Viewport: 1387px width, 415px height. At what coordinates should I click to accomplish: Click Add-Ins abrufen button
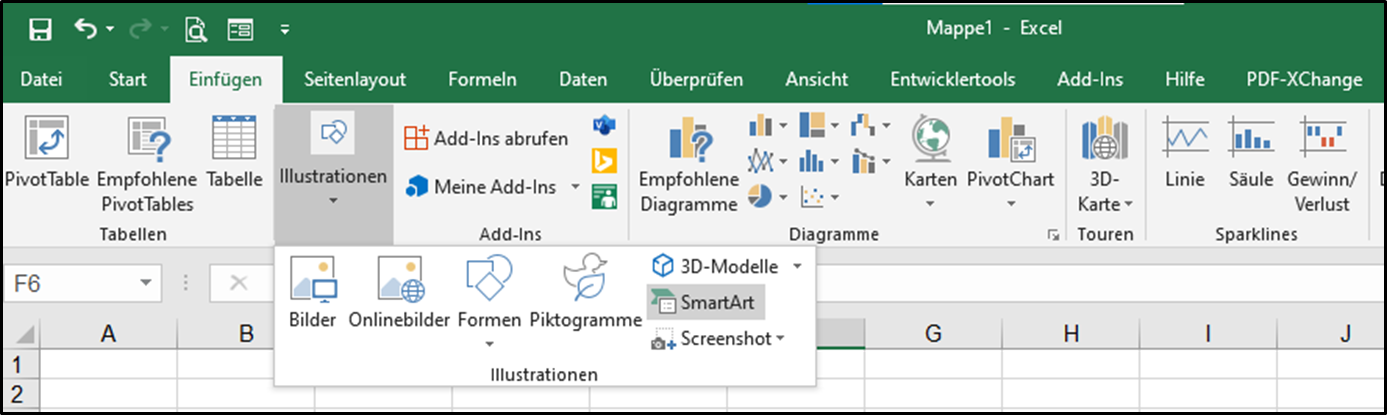[x=486, y=139]
